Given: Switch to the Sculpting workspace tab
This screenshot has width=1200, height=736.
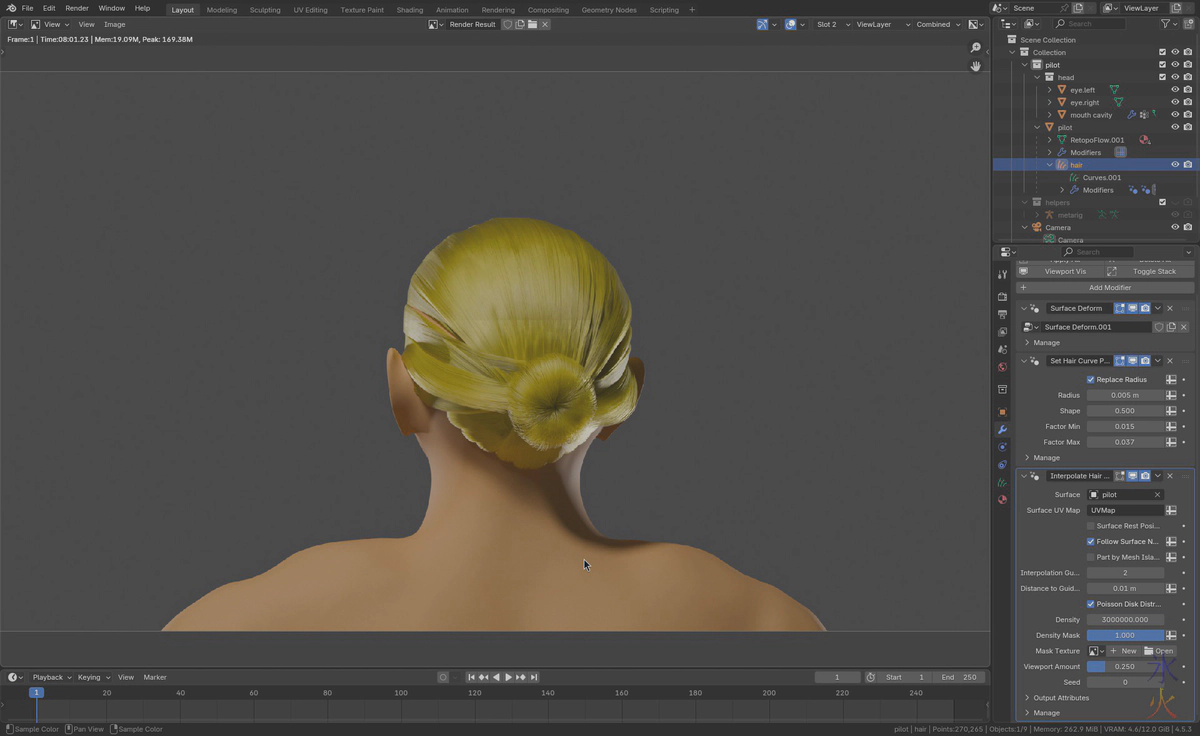Looking at the screenshot, I should tap(264, 10).
